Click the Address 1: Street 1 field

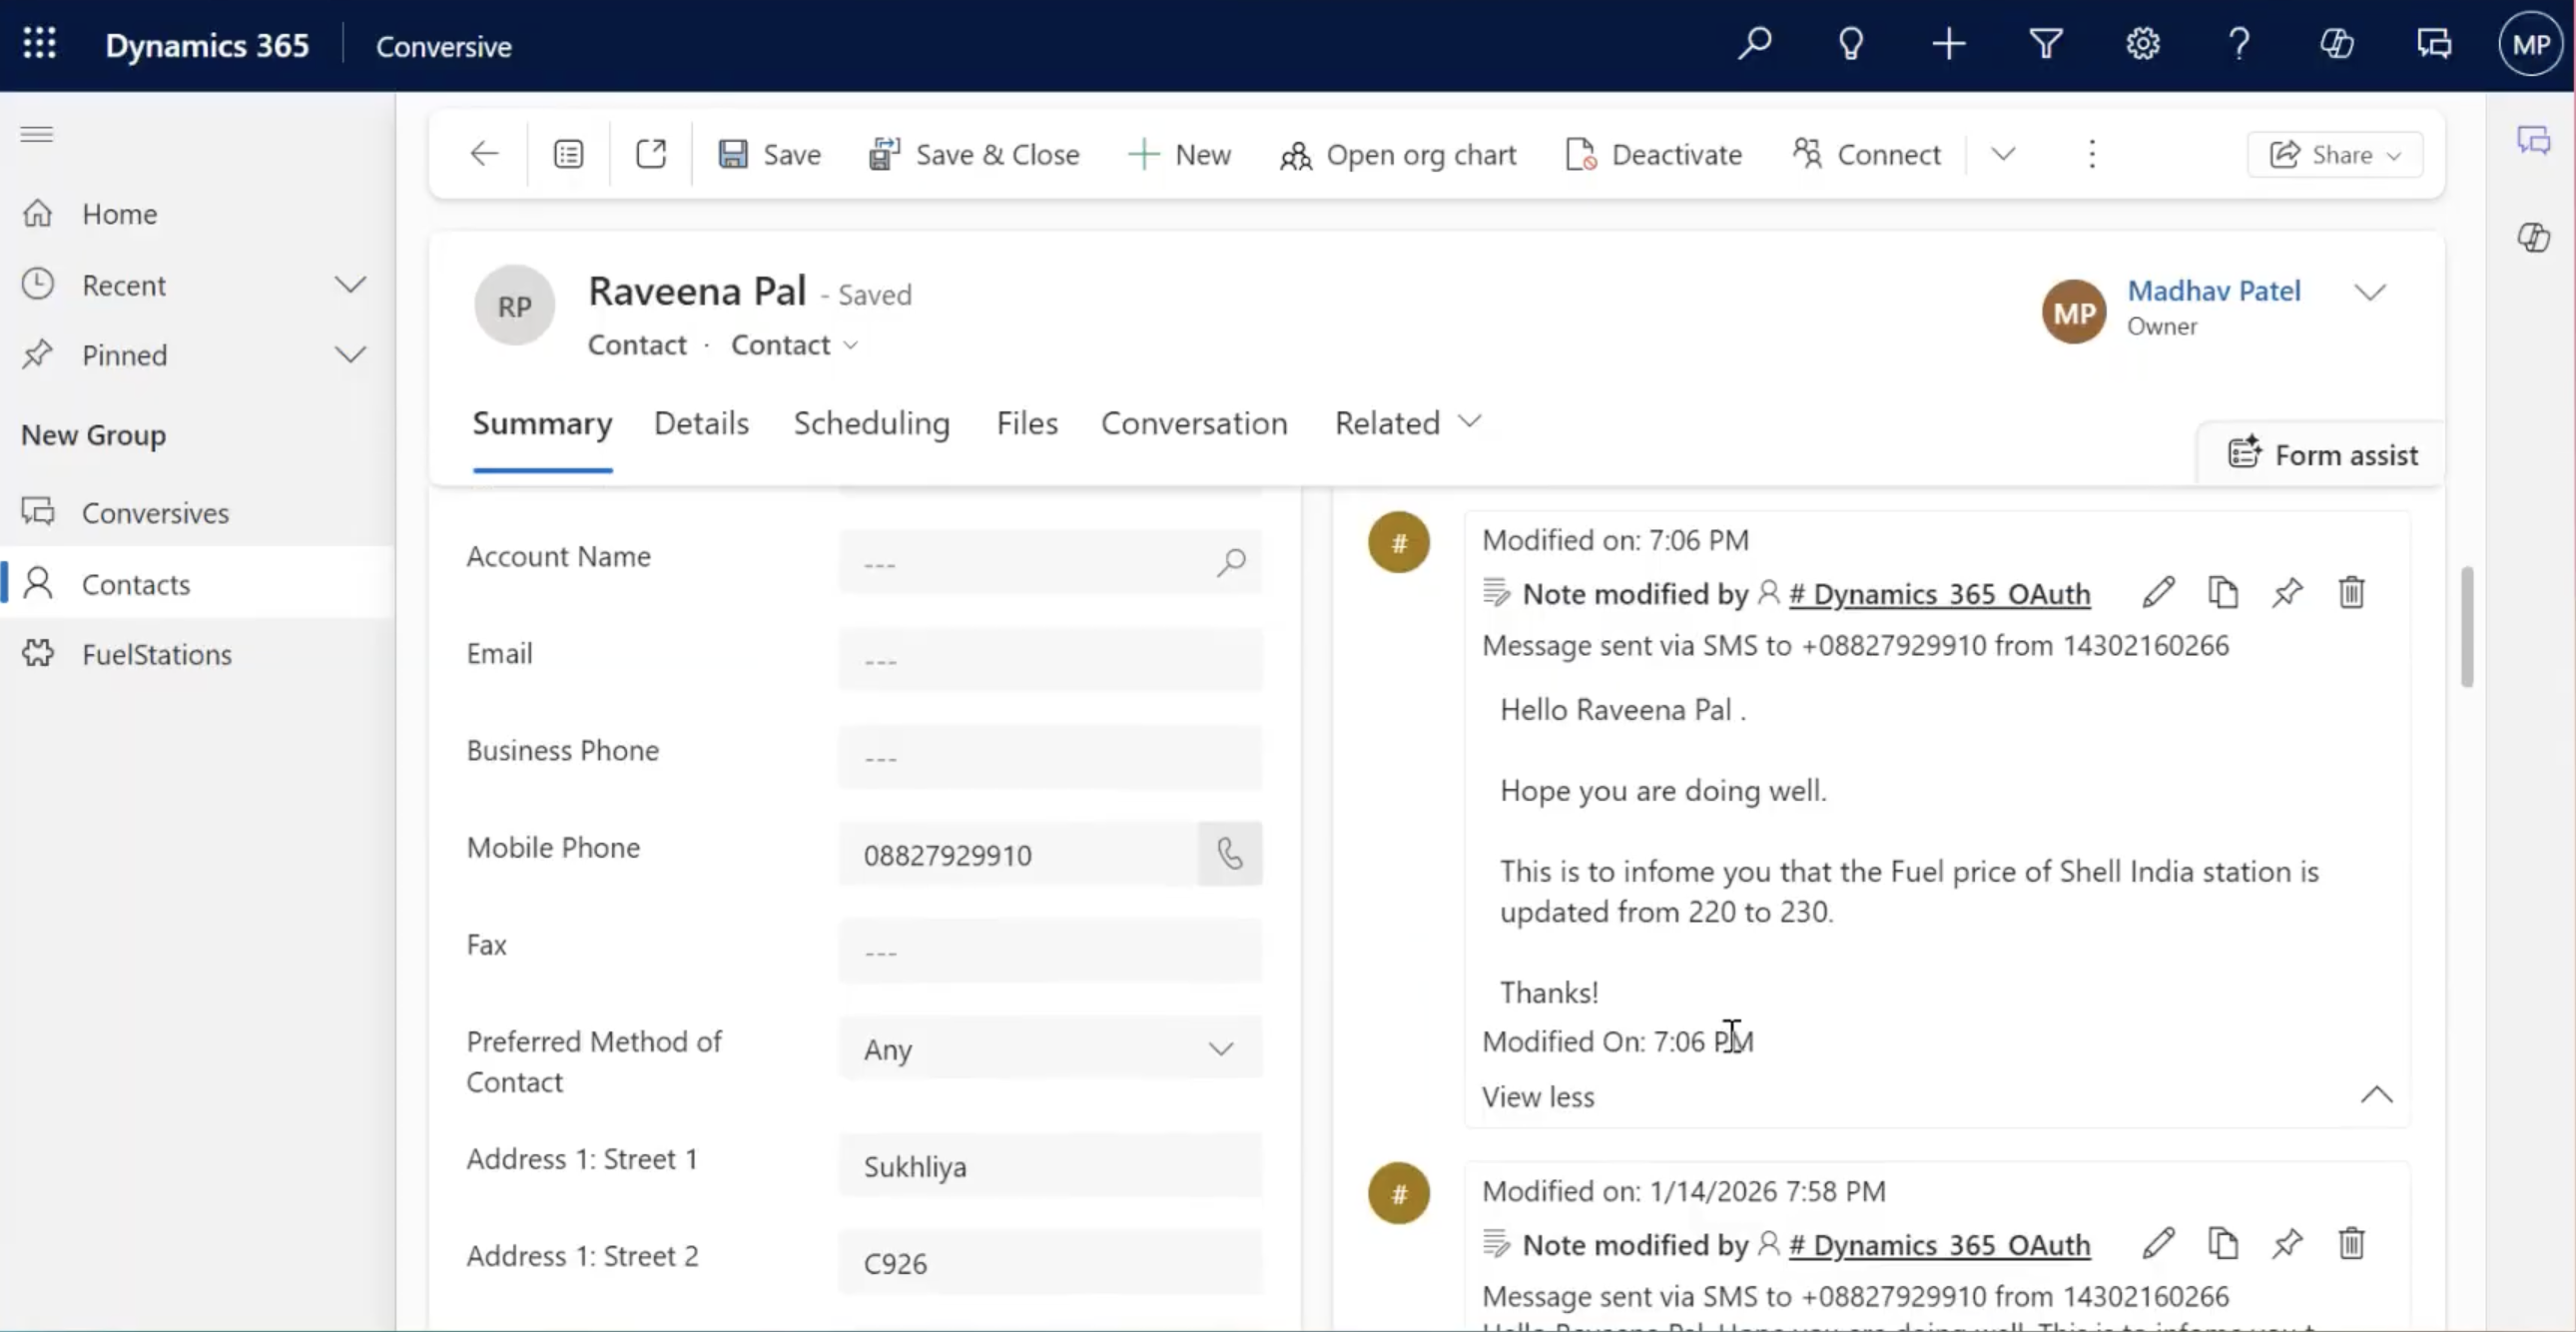[x=1050, y=1166]
